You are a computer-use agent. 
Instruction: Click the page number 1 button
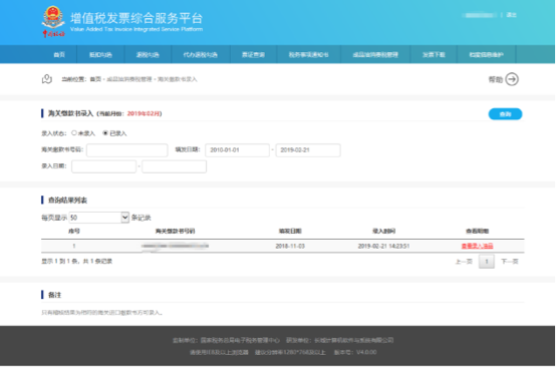pyautogui.click(x=486, y=262)
